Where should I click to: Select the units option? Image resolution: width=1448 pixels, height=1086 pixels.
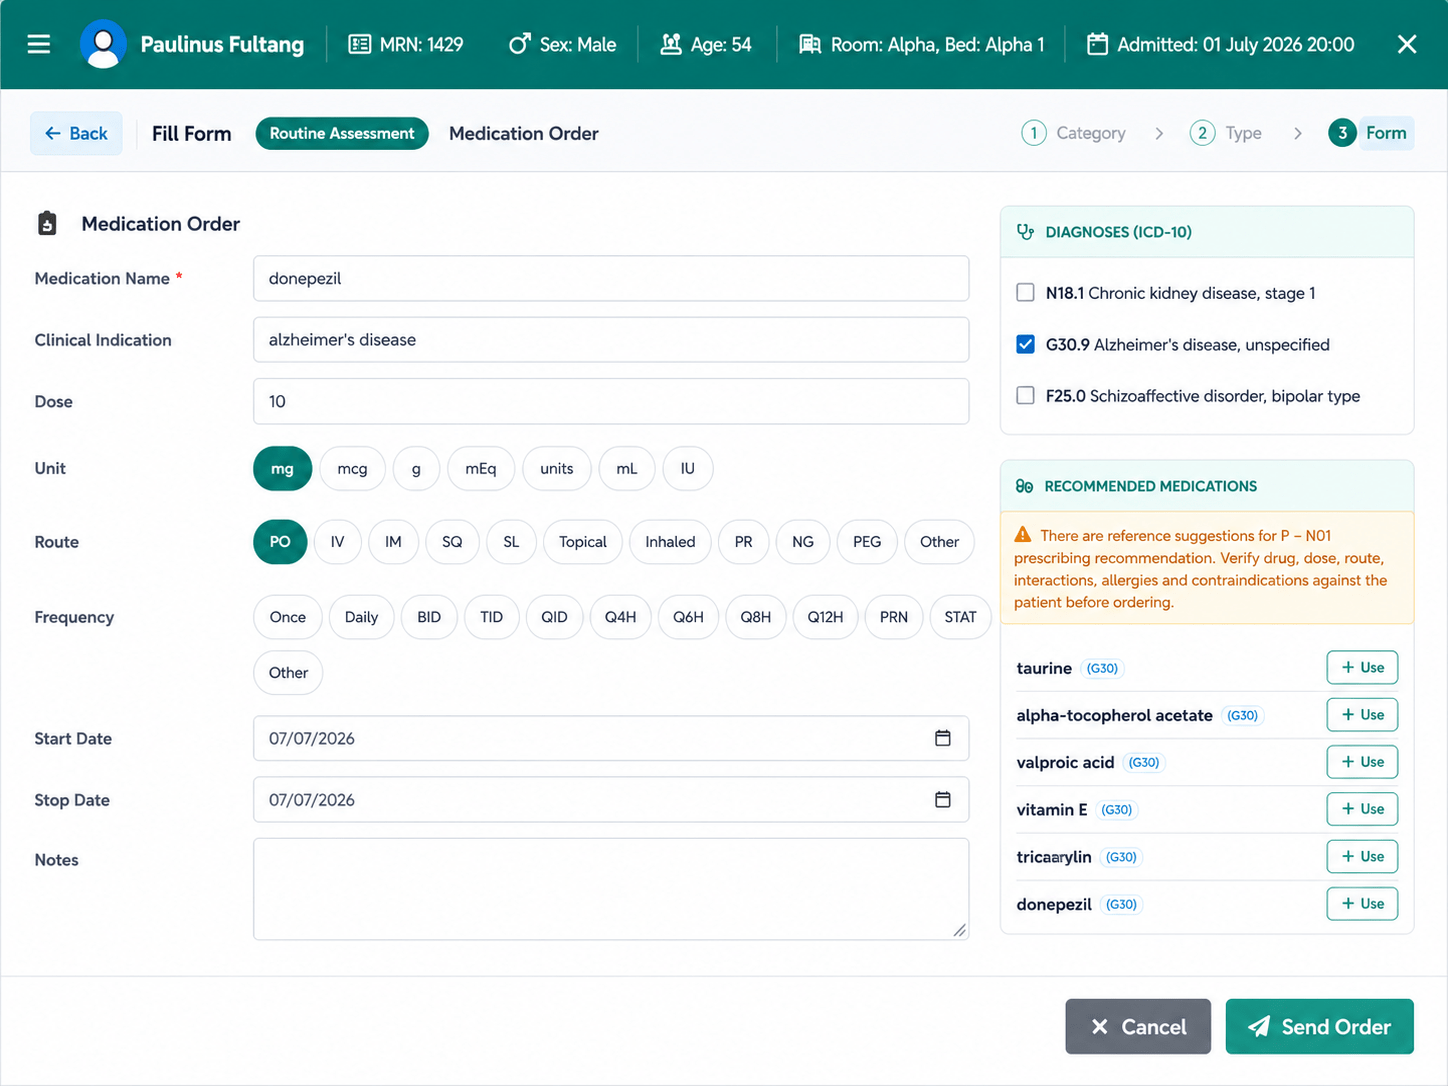pos(557,468)
